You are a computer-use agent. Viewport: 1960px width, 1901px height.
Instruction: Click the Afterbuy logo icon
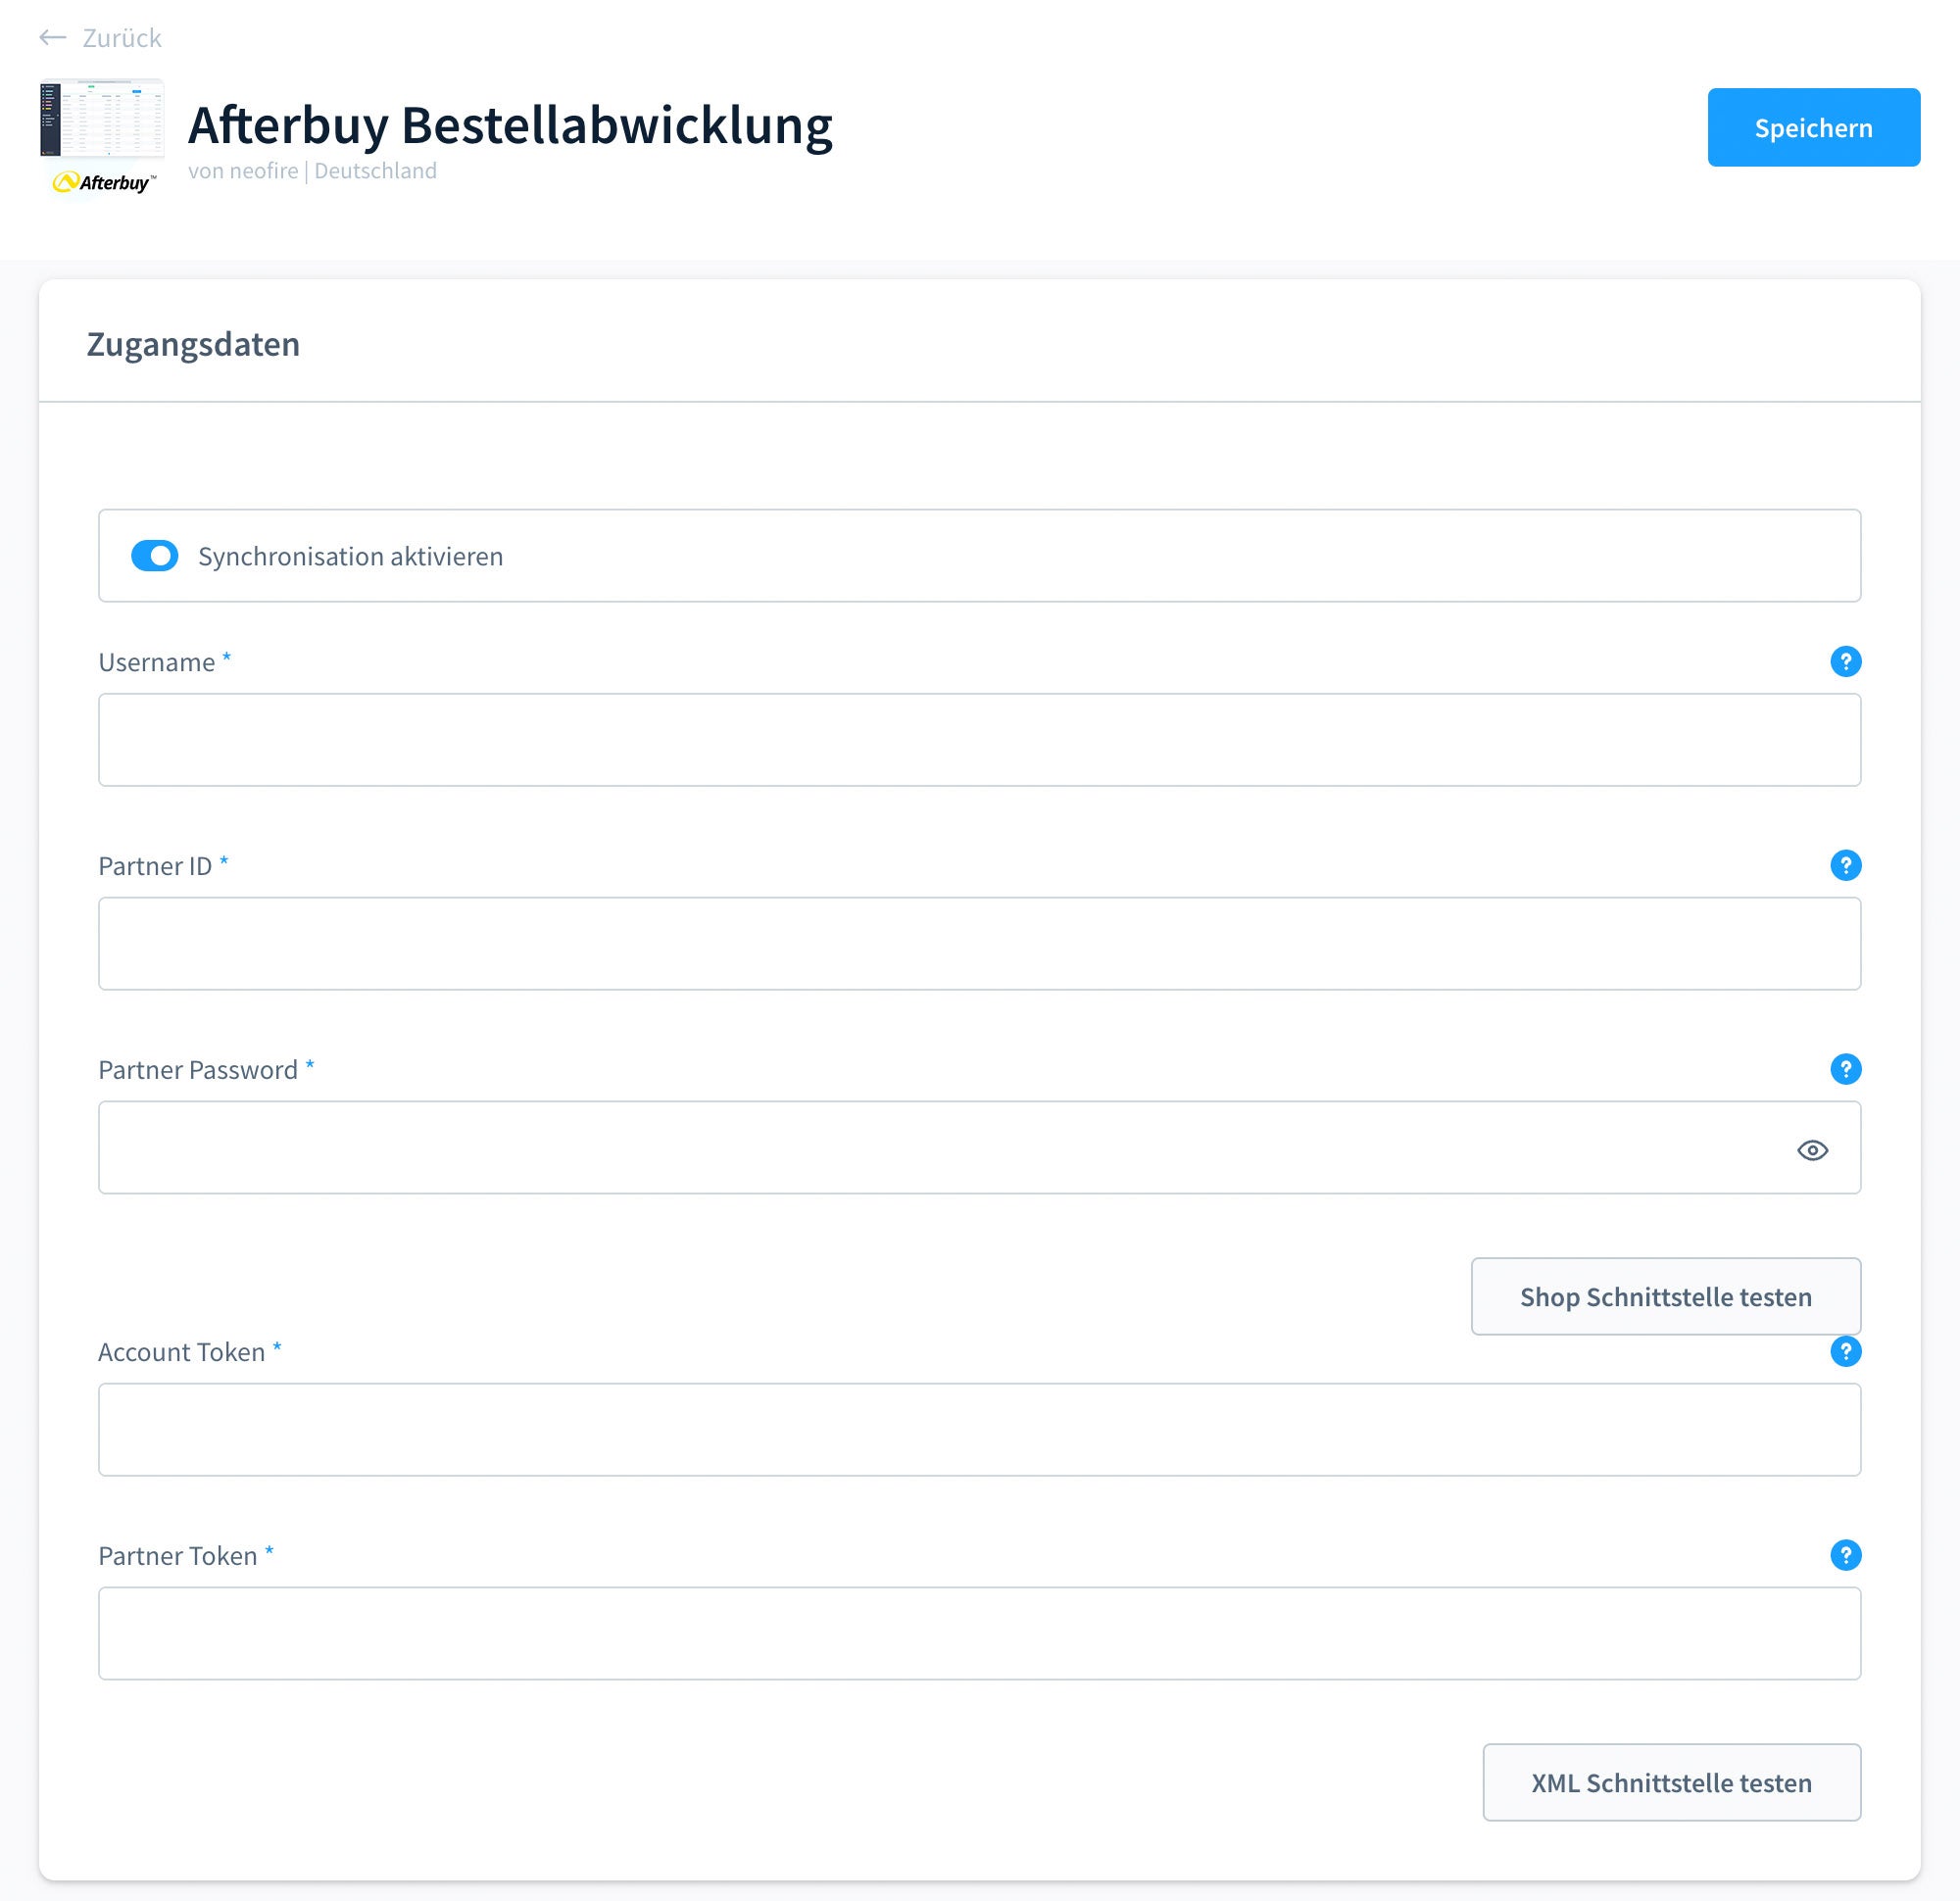104,182
